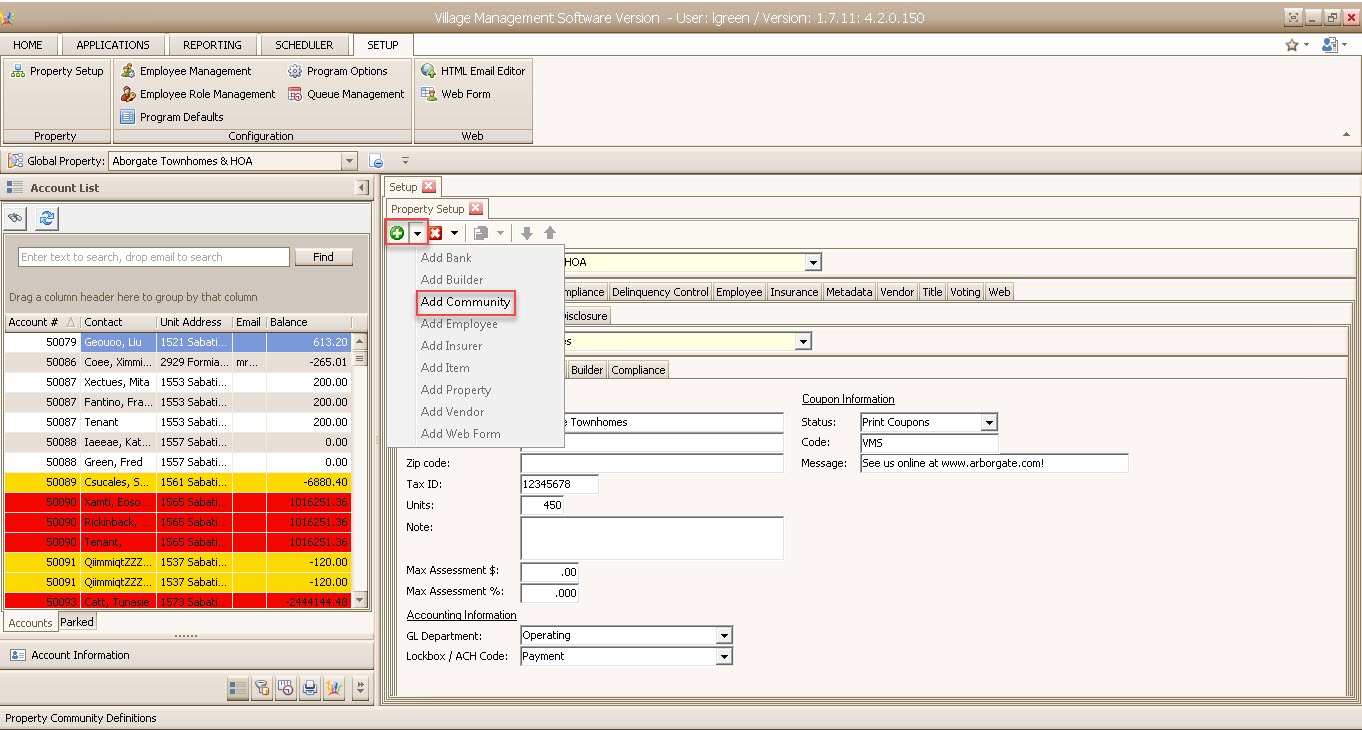This screenshot has height=730, width=1362.
Task: Click the Tax ID input field
Action: 559,484
